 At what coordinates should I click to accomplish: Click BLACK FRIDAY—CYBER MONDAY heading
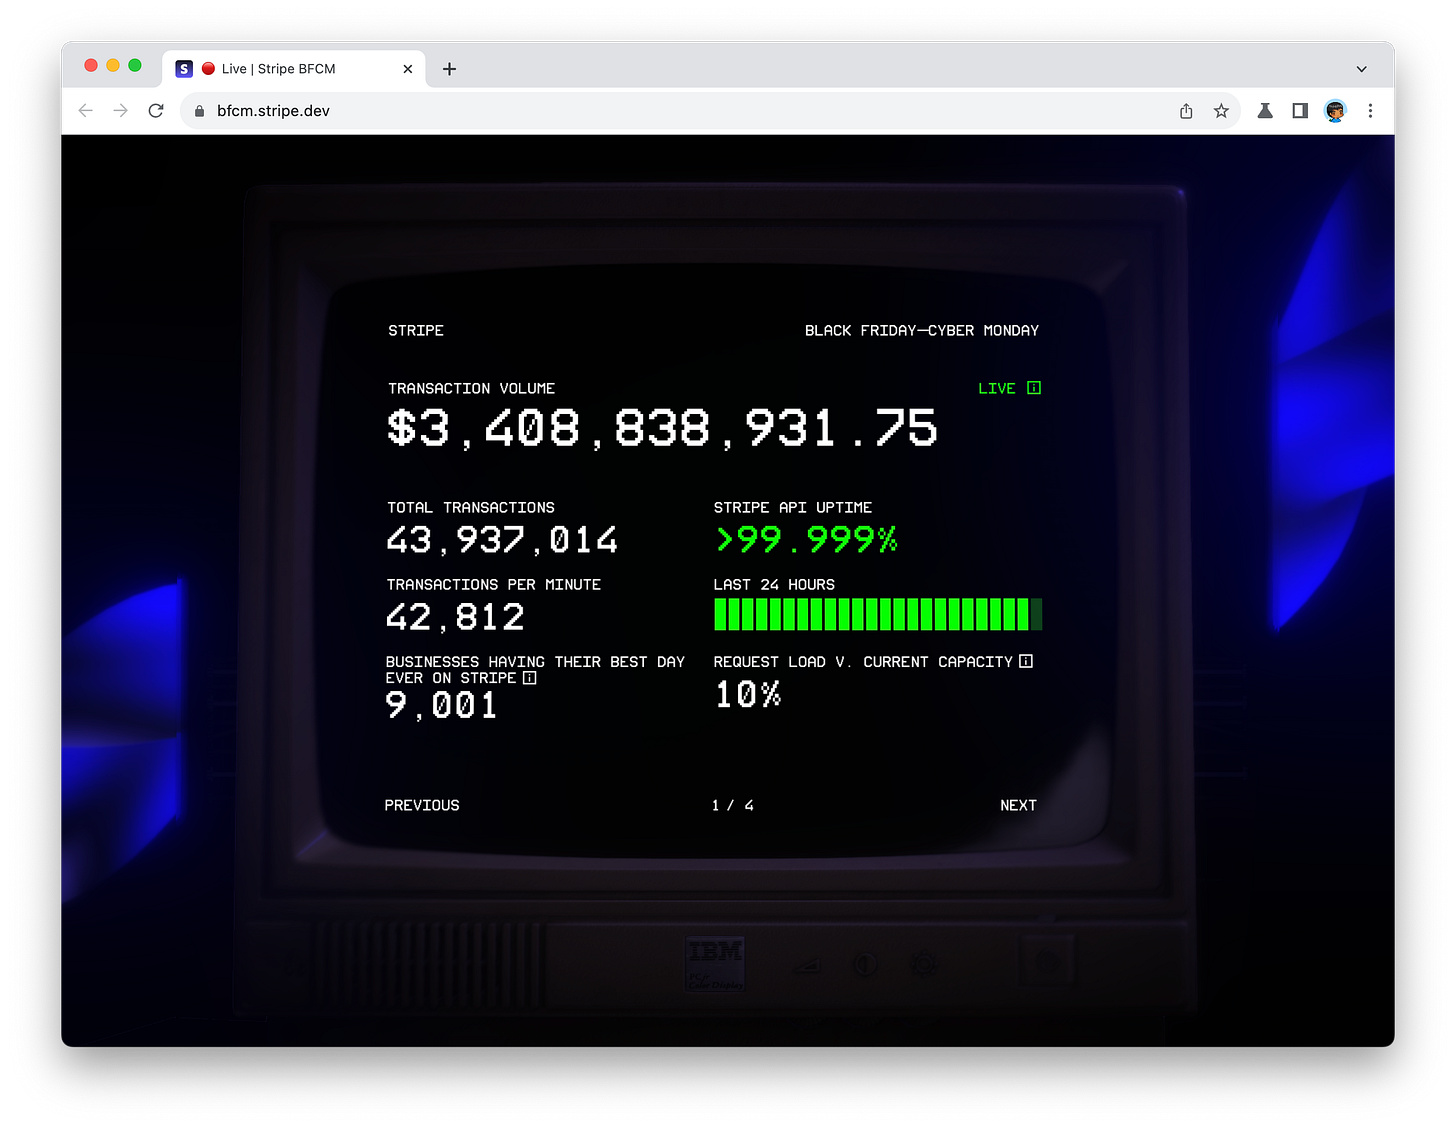click(x=922, y=330)
